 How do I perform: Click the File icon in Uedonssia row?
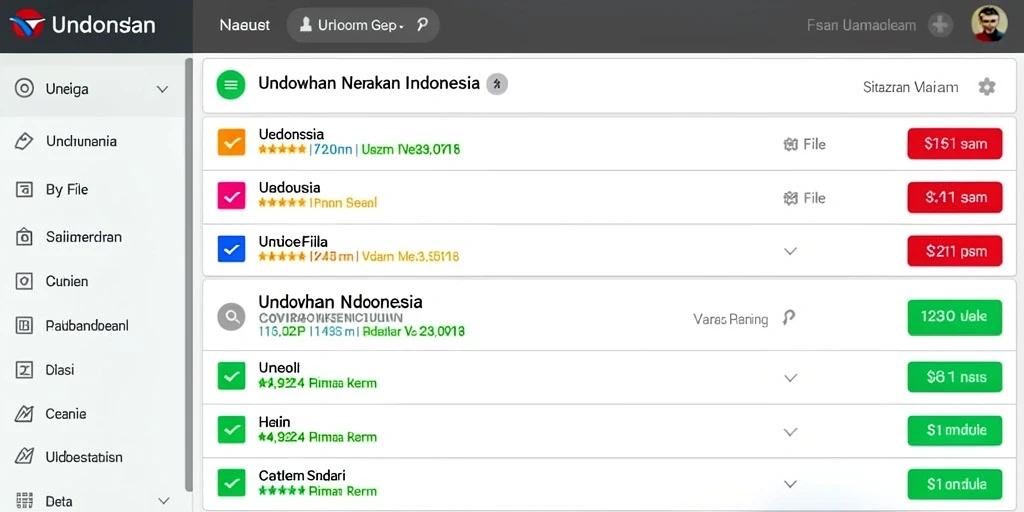[790, 144]
